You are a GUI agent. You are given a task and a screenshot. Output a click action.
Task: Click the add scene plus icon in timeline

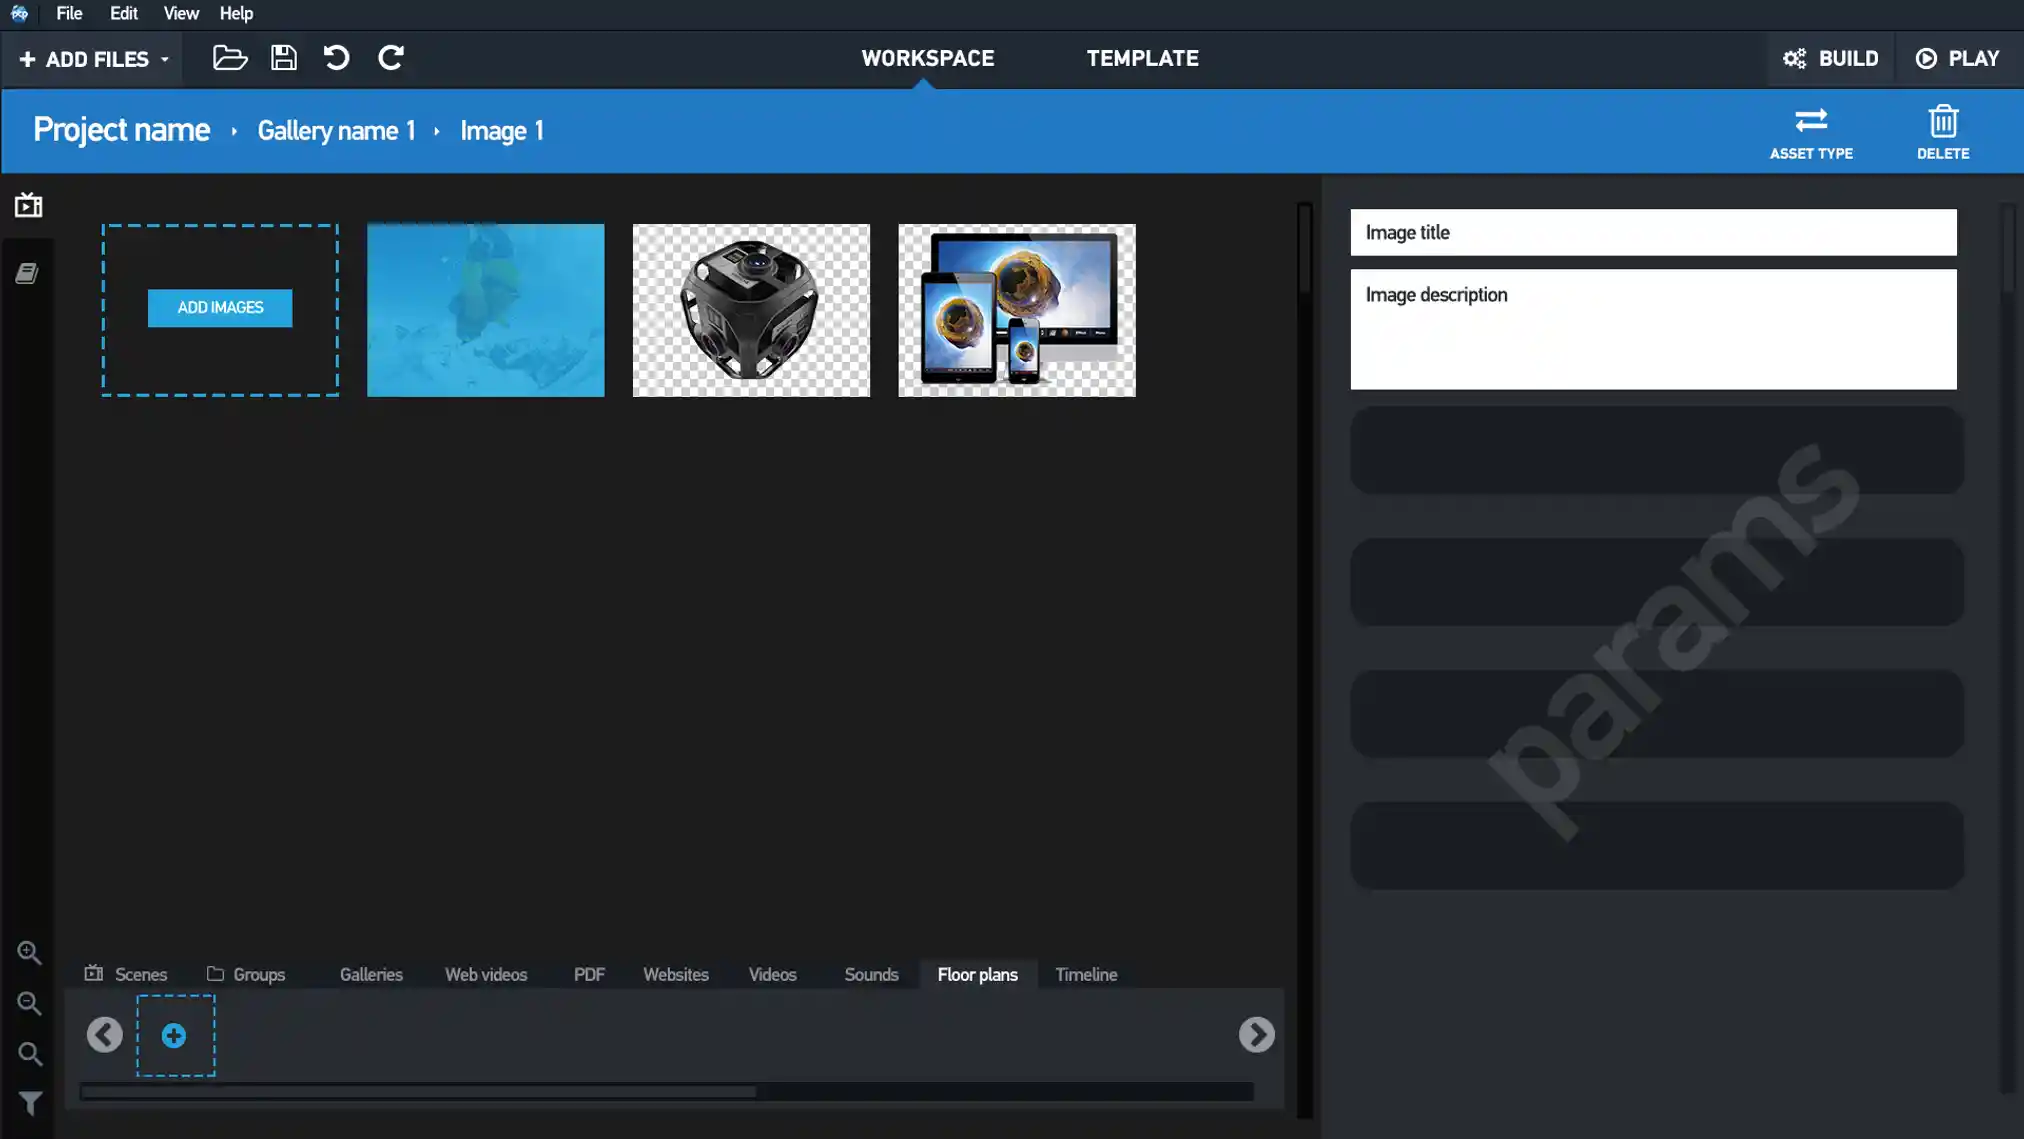[174, 1036]
